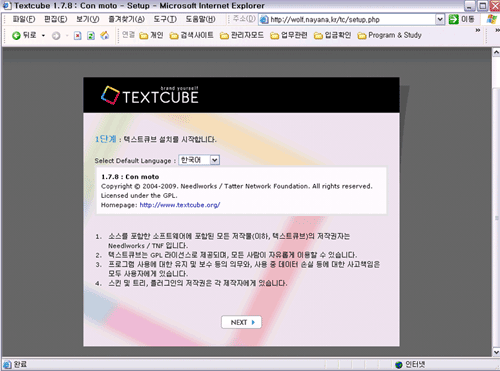Minimize the Internet Explorer window

(x=470, y=6)
